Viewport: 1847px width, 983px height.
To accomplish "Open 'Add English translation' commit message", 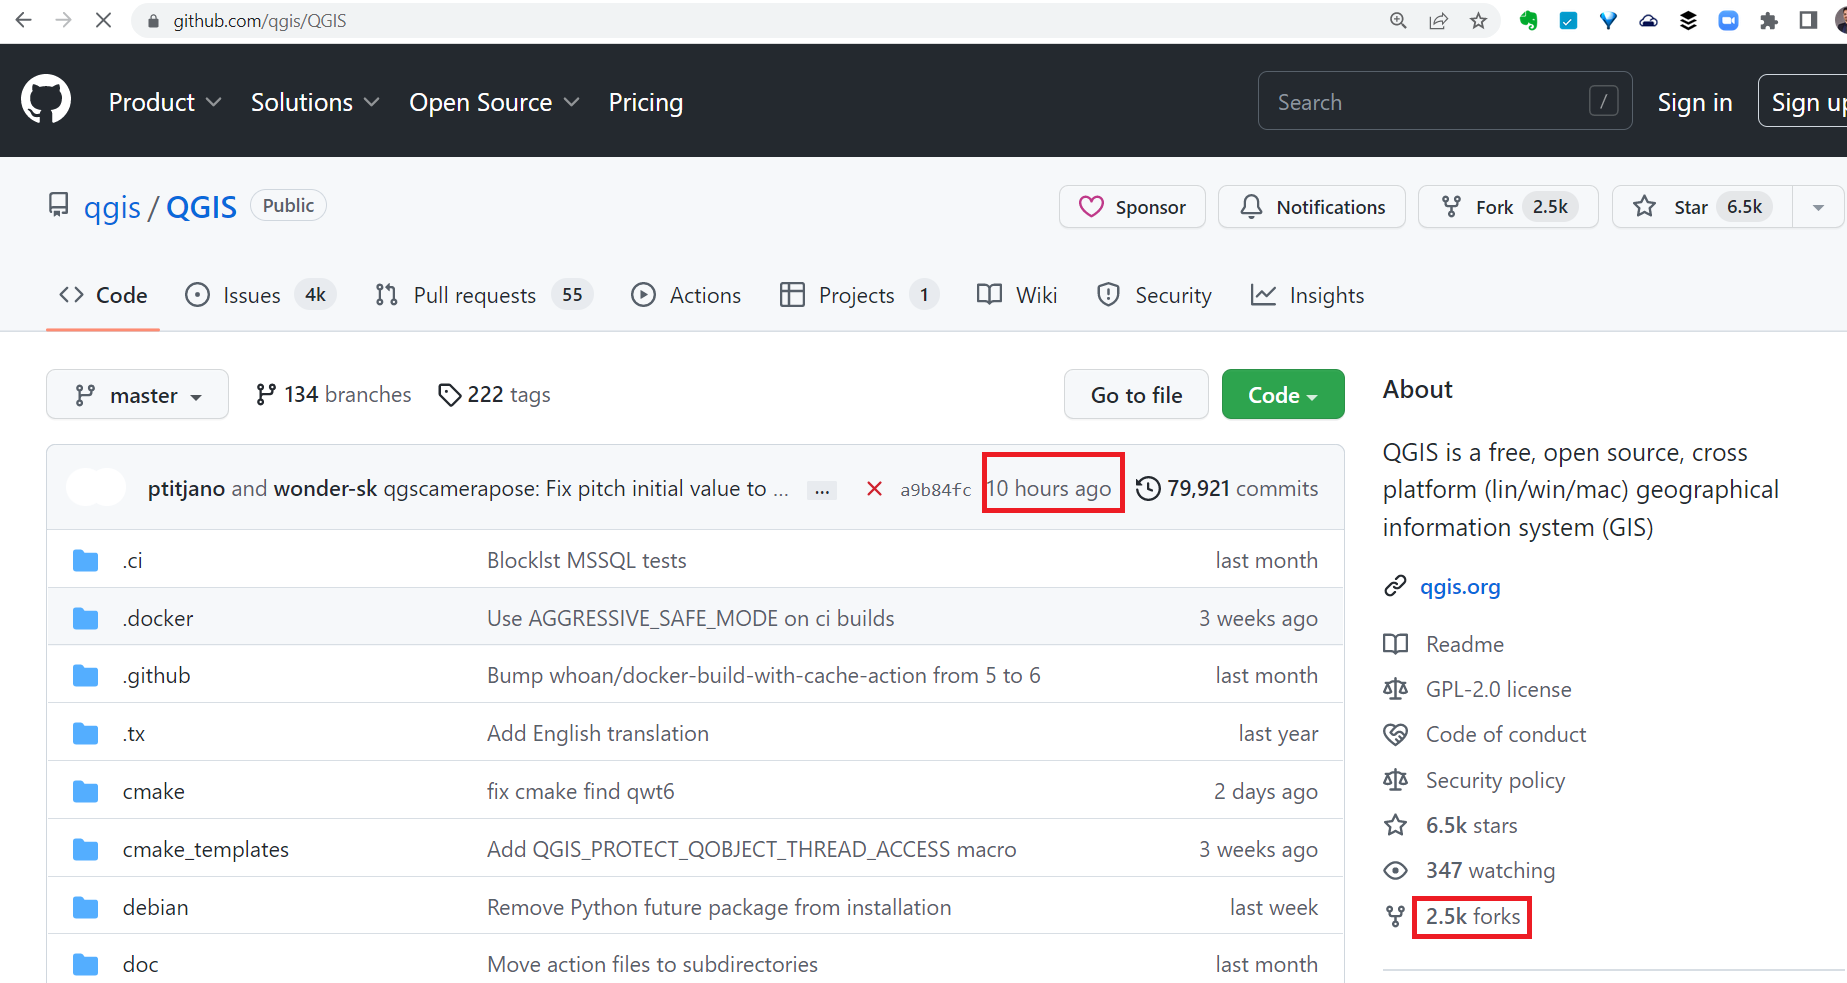I will (598, 734).
